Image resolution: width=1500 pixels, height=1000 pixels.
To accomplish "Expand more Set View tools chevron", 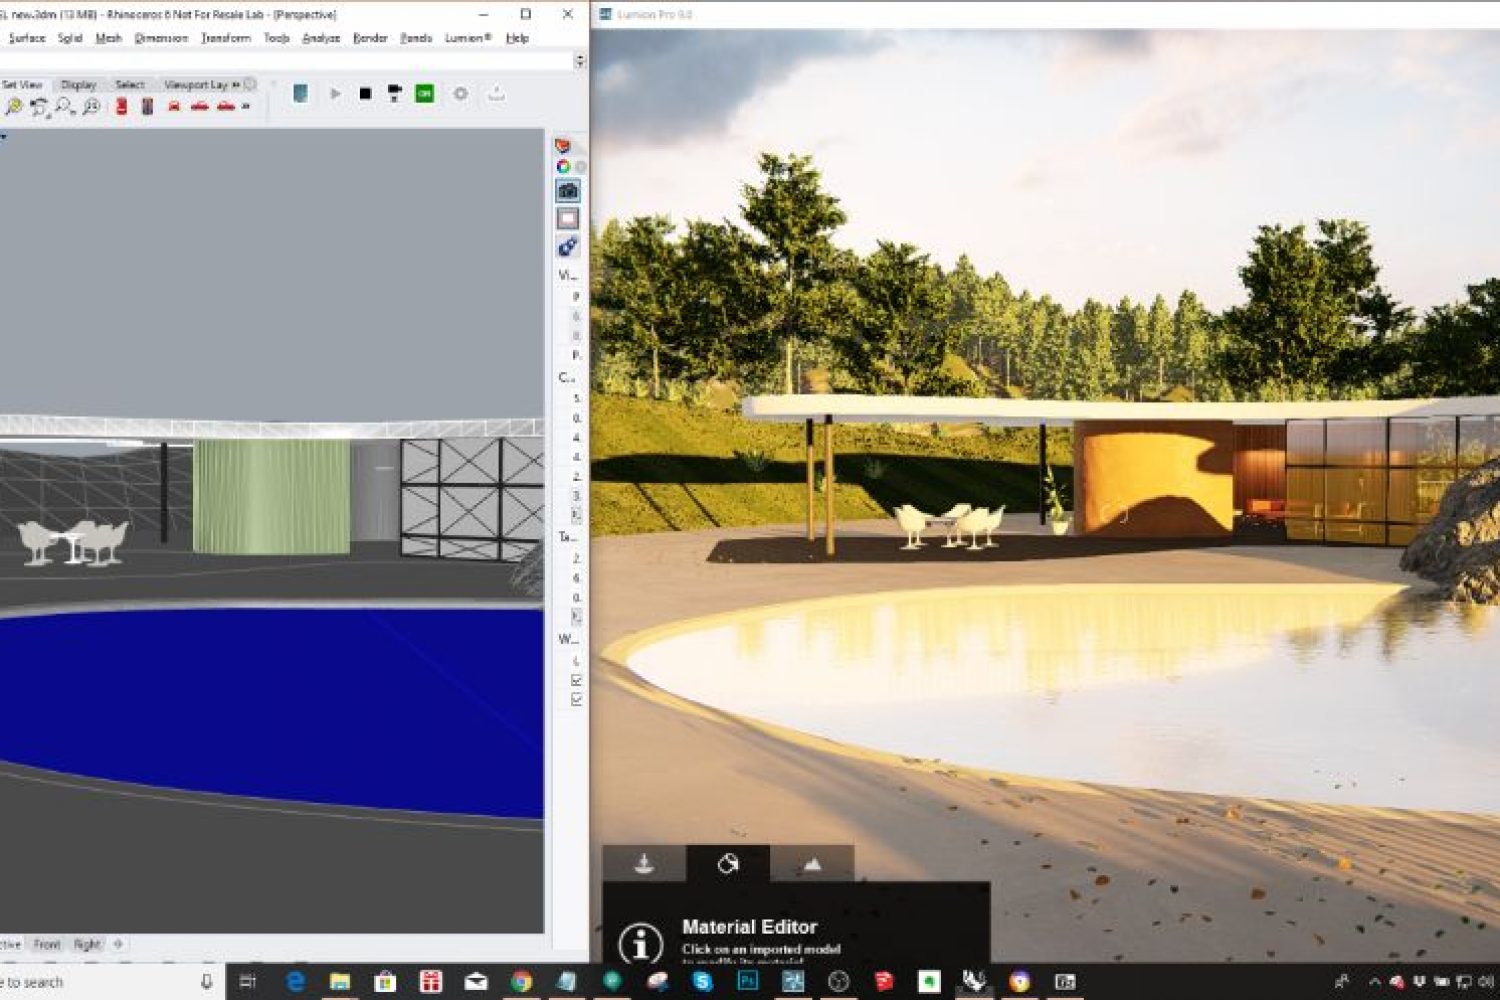I will point(246,106).
